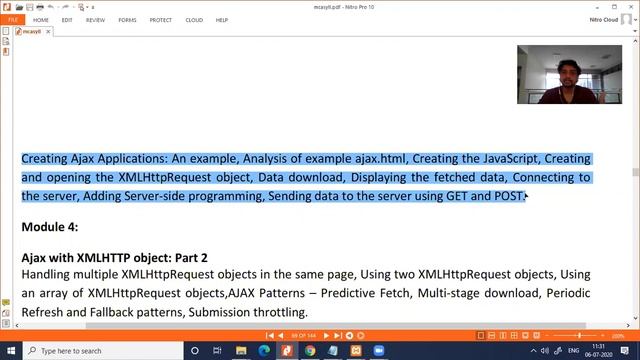The height and width of the screenshot is (360, 640).
Task: Click the Undo arrow icon
Action: [x=51, y=7]
